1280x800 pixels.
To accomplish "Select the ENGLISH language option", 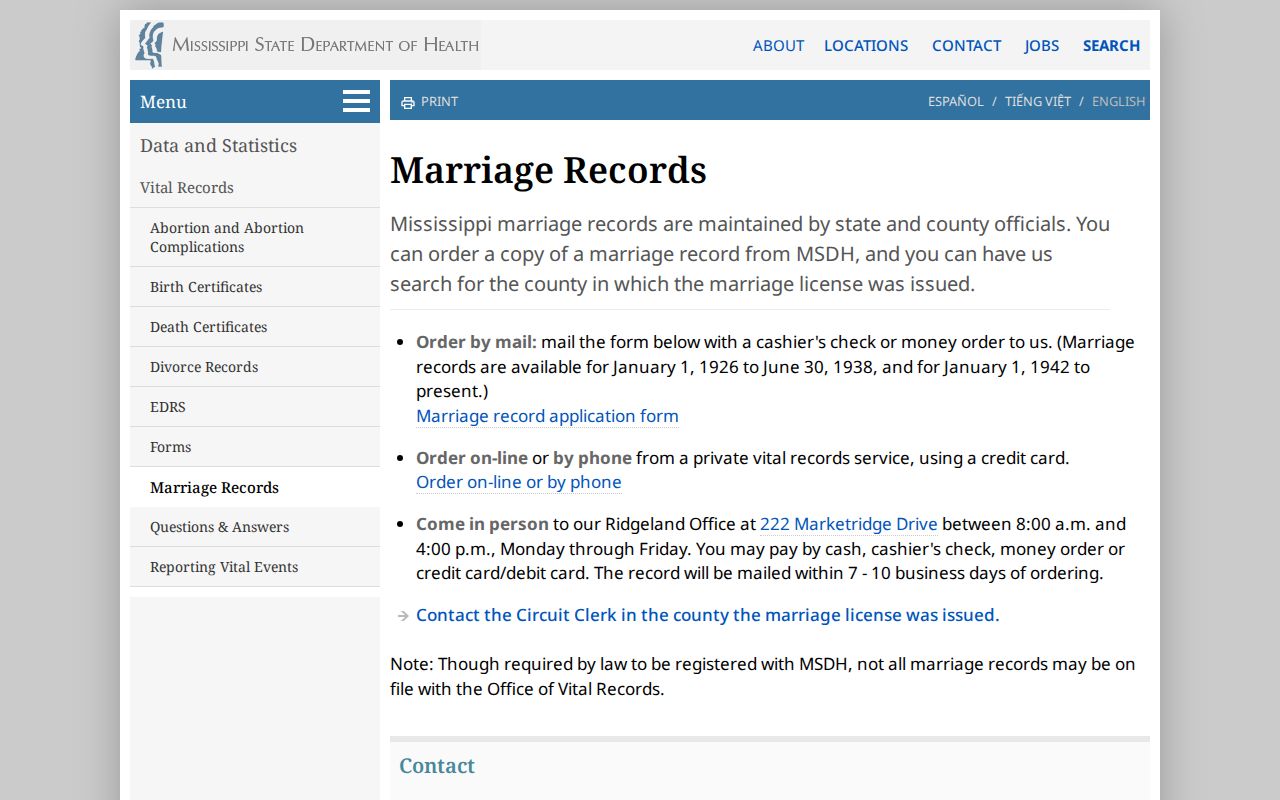I will point(1118,101).
